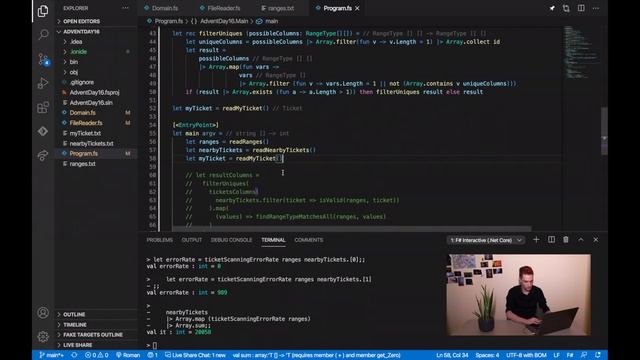Open terminal selector F# Interactive dropdown
The width and height of the screenshot is (640, 360).
[486, 240]
